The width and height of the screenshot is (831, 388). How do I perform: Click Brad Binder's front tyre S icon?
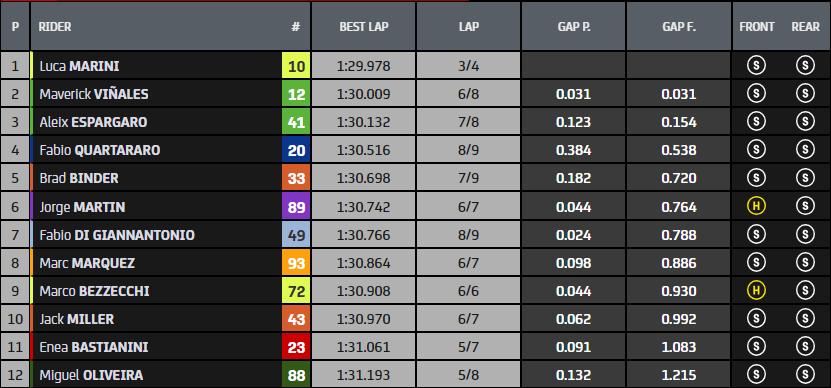756,178
